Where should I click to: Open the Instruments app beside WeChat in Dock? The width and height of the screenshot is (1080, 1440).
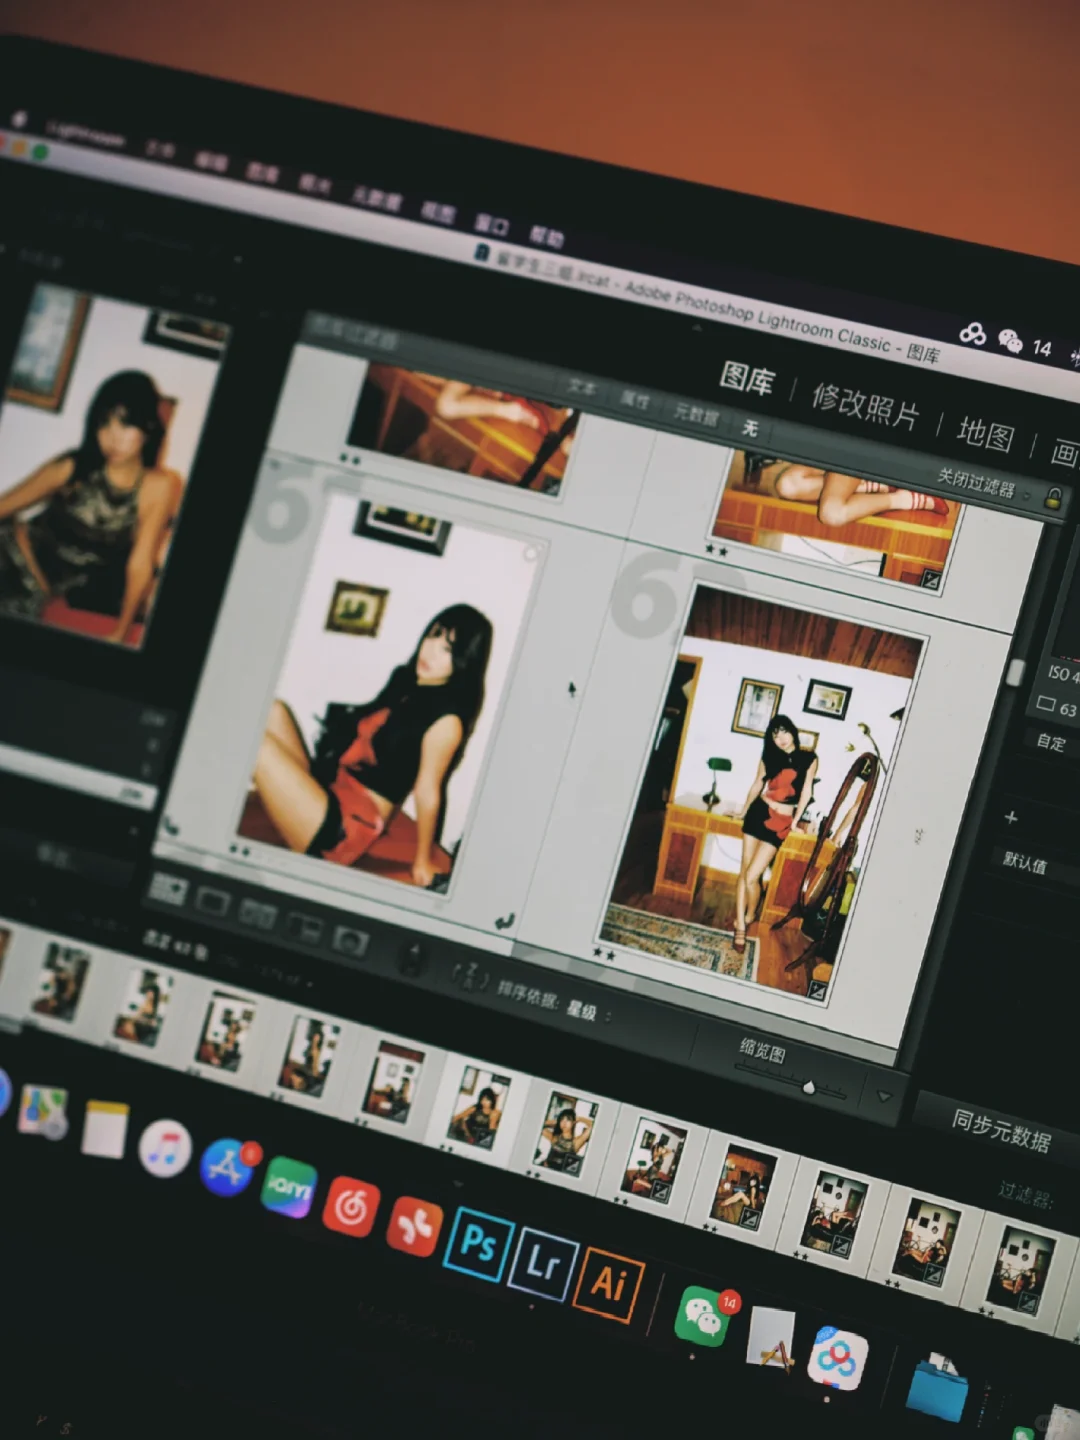pyautogui.click(x=771, y=1341)
